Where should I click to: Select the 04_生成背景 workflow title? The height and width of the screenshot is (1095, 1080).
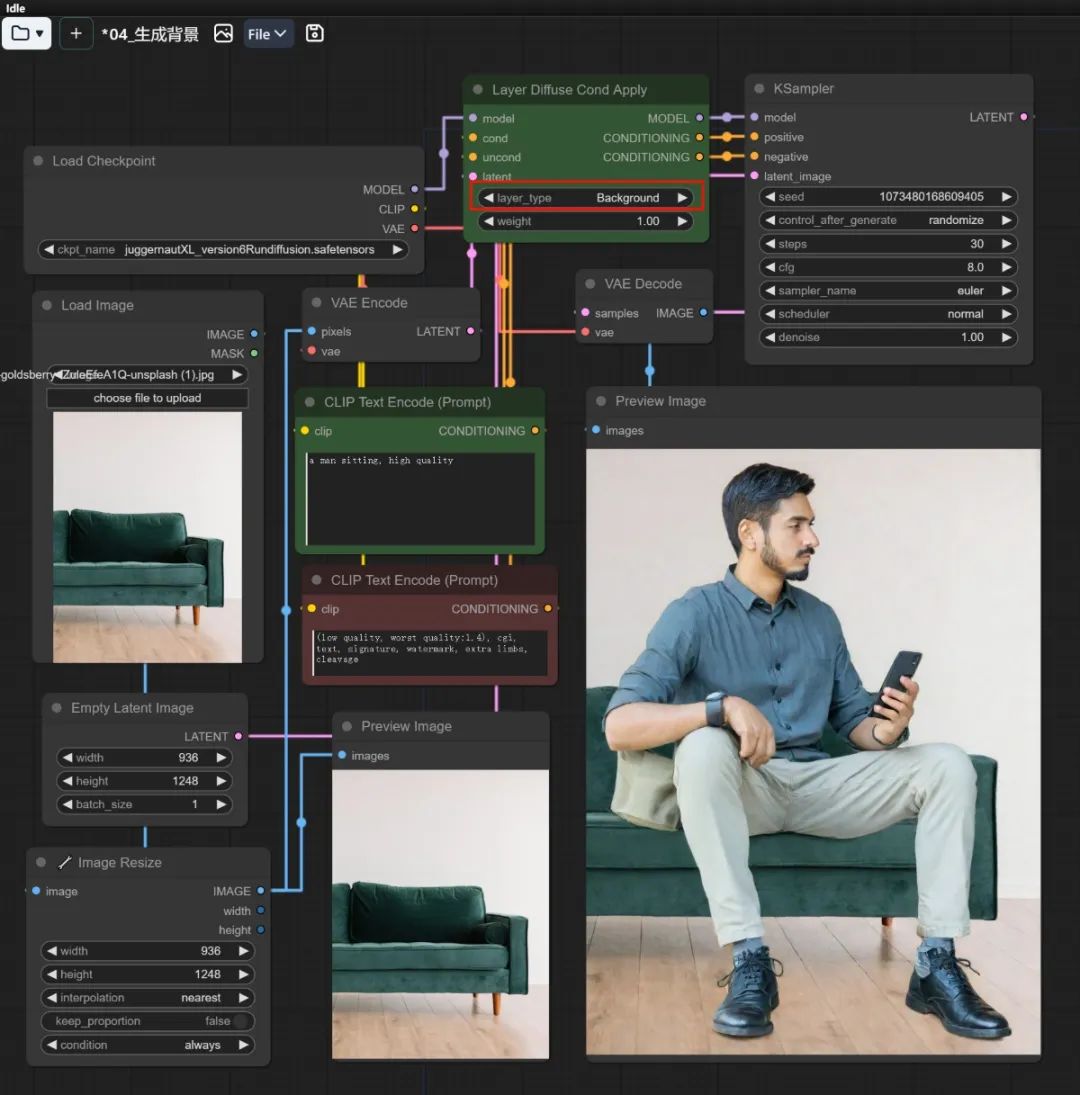(150, 34)
